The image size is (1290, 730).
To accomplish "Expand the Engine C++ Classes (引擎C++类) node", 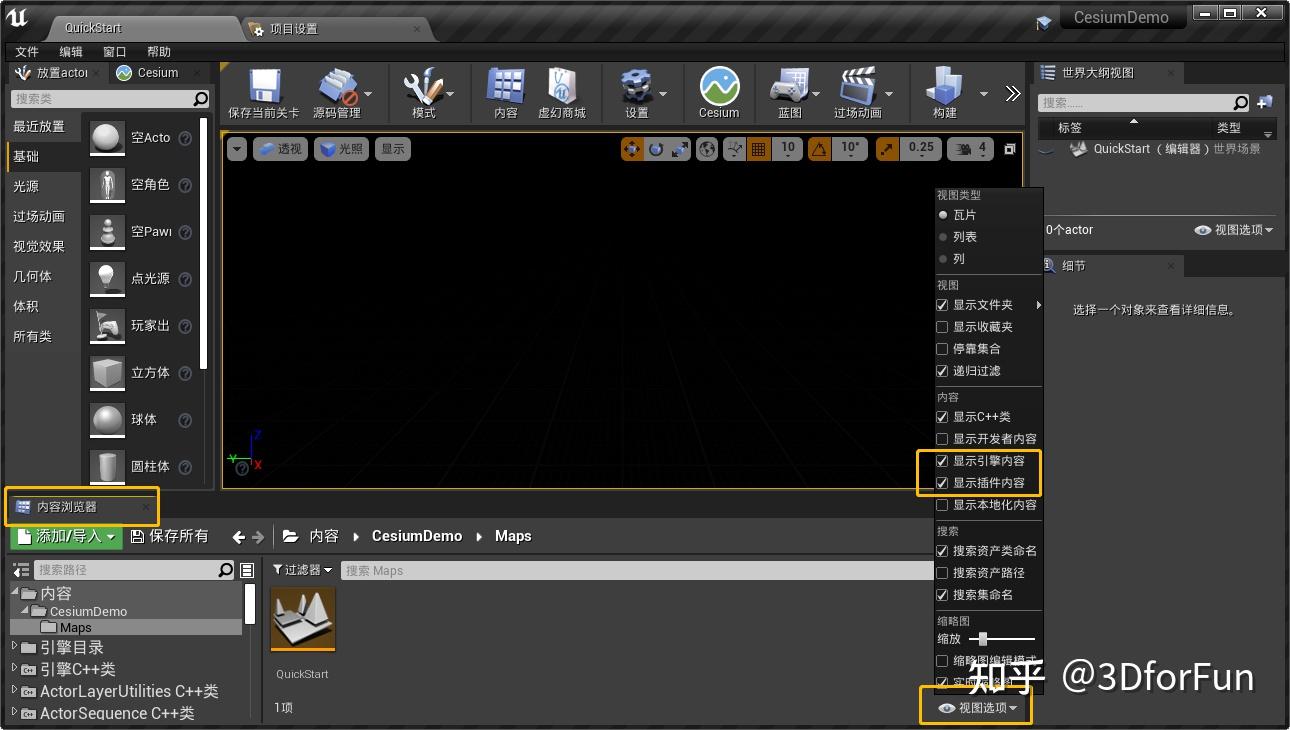I will 15,669.
